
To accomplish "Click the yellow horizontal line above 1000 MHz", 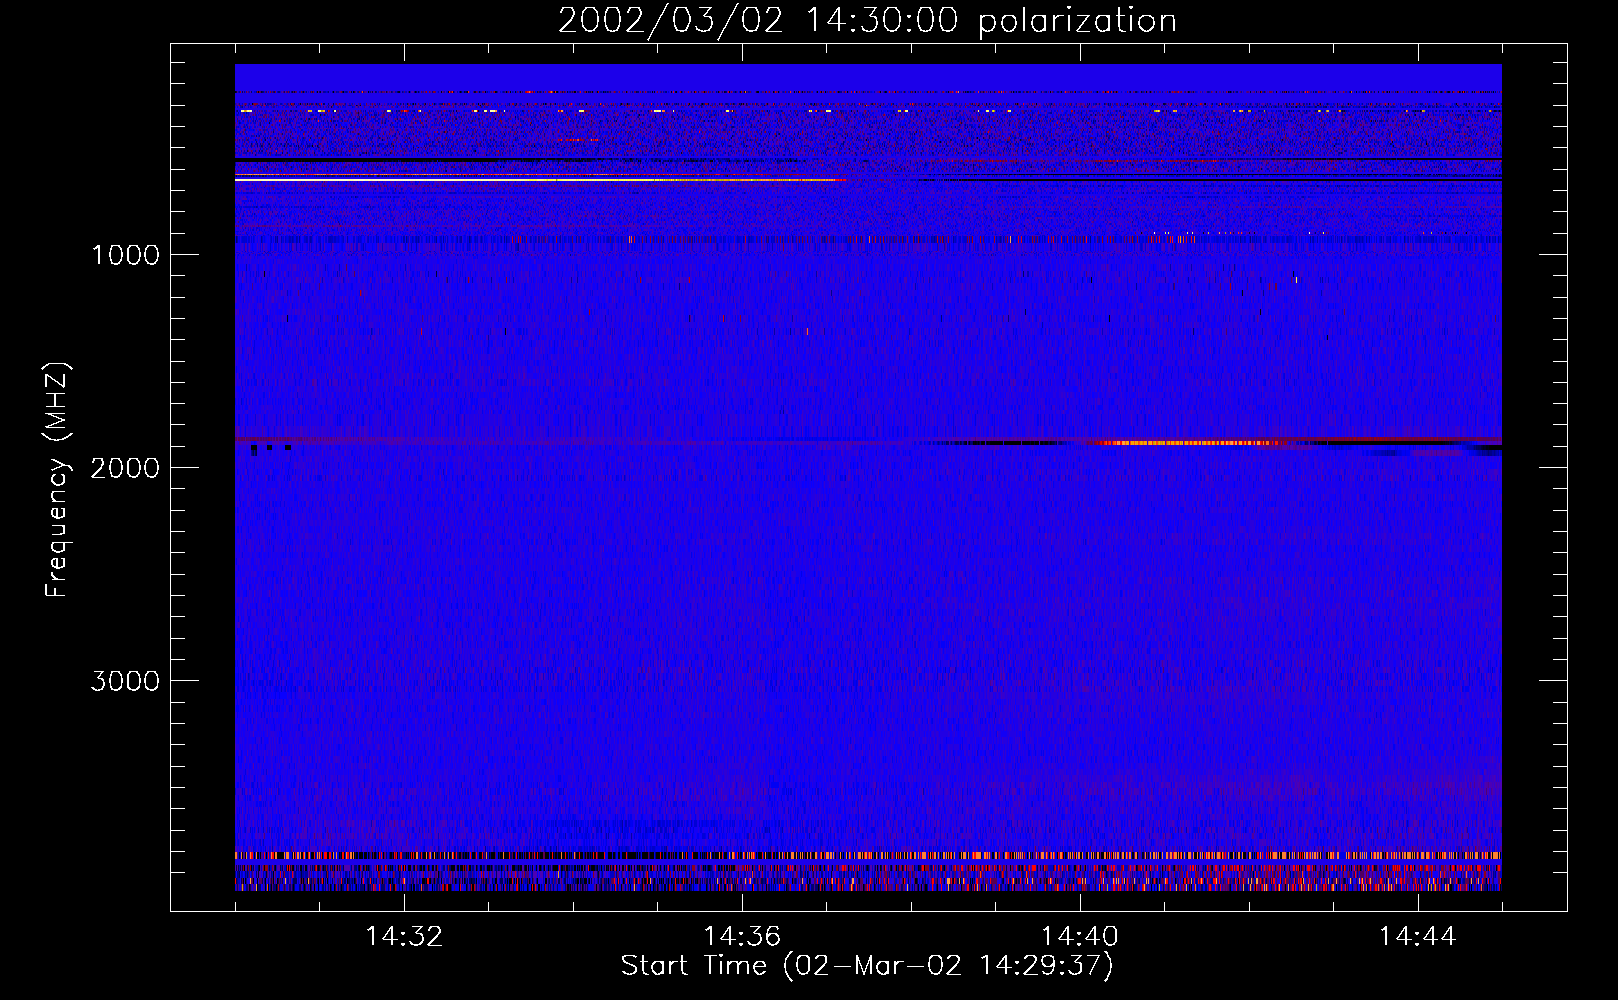I will coord(540,179).
